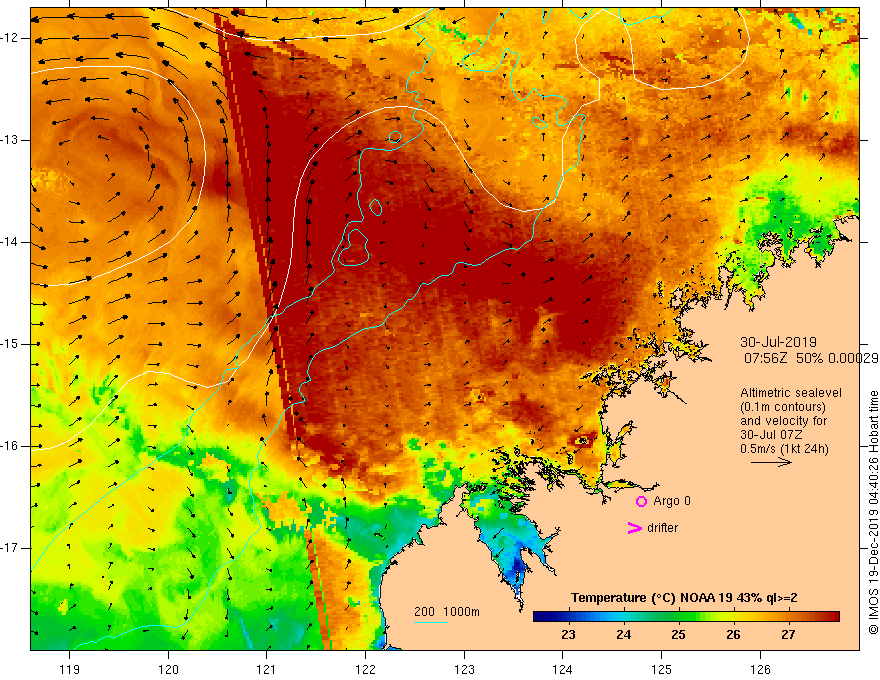This screenshot has height=680, width=880.
Task: Click the longitude 121 axis label
Action: [x=267, y=669]
